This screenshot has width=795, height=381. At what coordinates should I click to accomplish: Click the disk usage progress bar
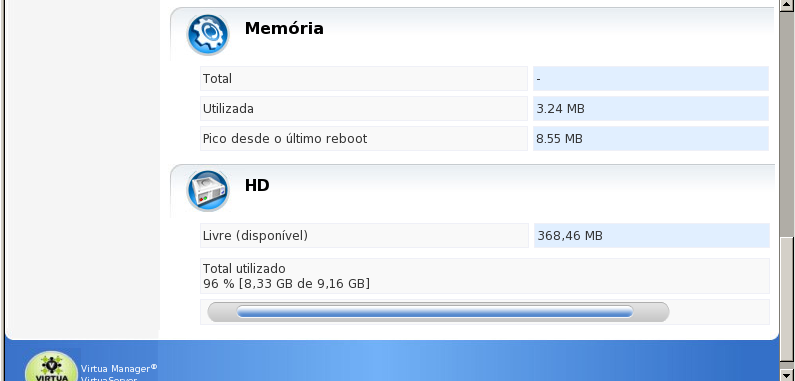[x=439, y=312]
